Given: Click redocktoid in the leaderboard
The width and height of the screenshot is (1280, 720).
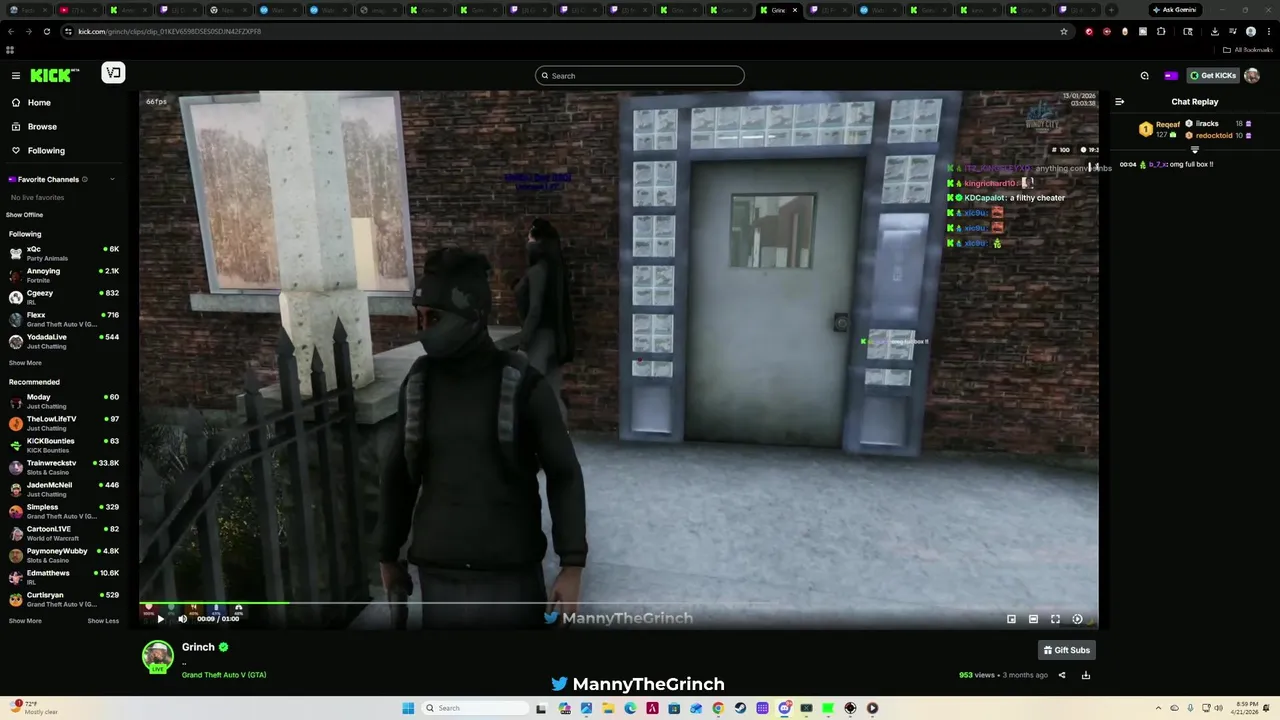Looking at the screenshot, I should point(1214,135).
